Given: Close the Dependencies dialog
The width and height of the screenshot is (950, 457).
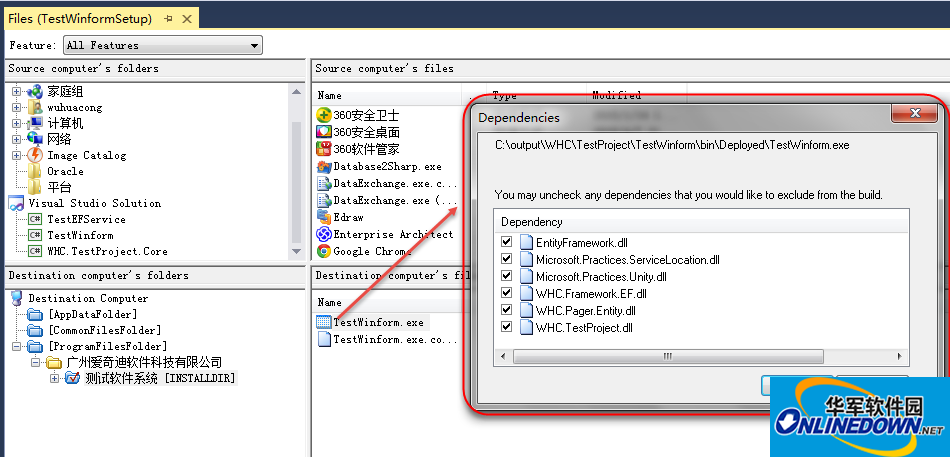Looking at the screenshot, I should (x=914, y=113).
